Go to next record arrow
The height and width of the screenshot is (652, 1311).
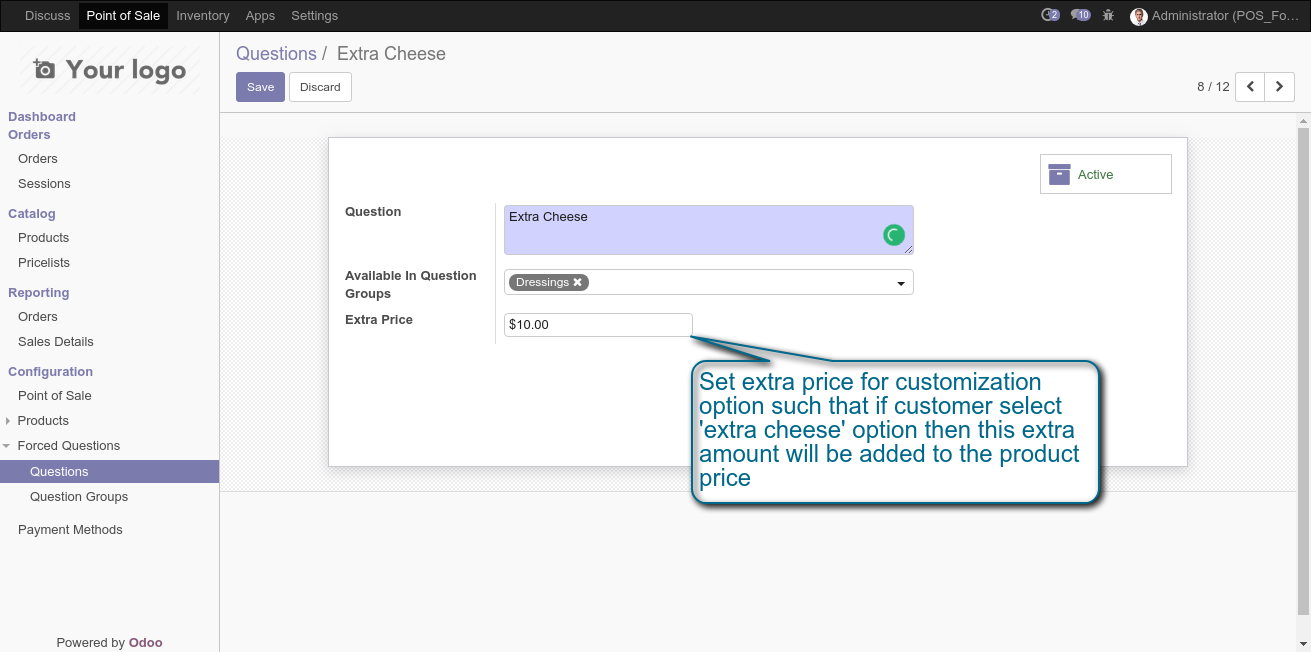coord(1280,87)
